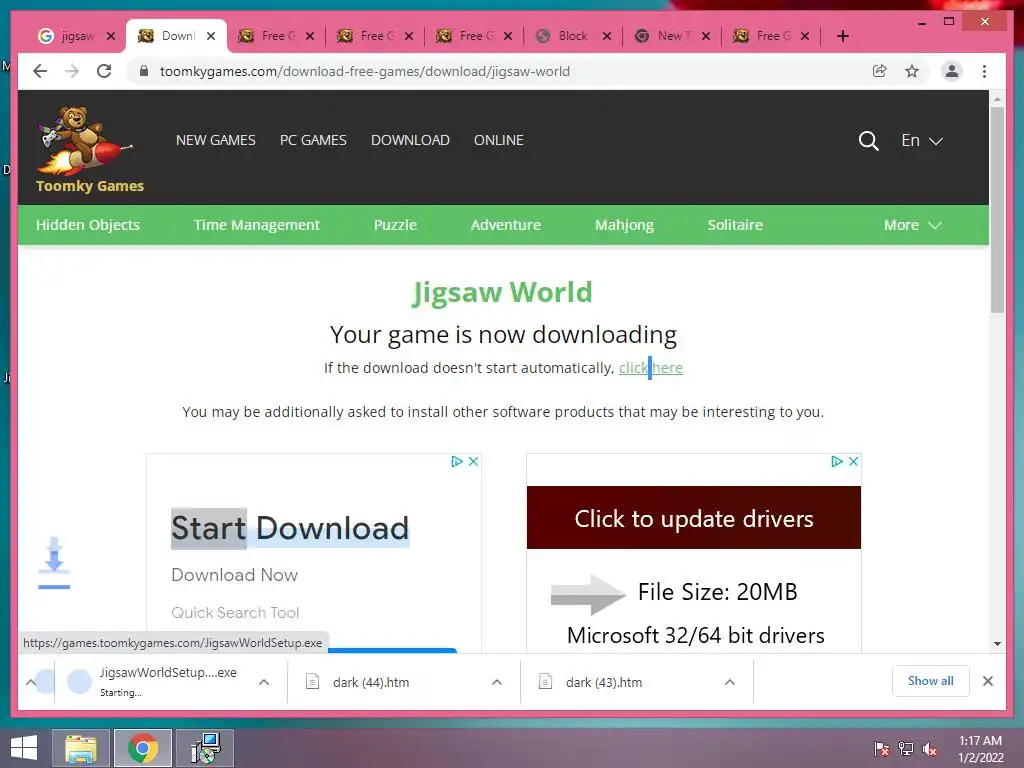Viewport: 1024px width, 768px height.
Task: Open the dark (43).htm downloaded file
Action: [x=603, y=682]
